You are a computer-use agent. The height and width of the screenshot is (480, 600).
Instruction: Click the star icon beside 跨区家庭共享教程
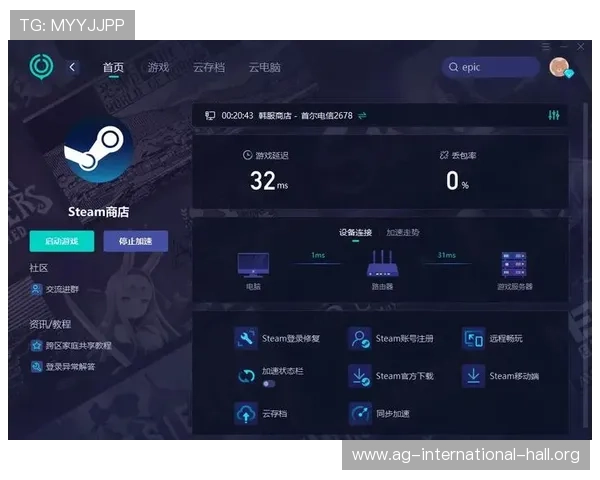[x=36, y=346]
